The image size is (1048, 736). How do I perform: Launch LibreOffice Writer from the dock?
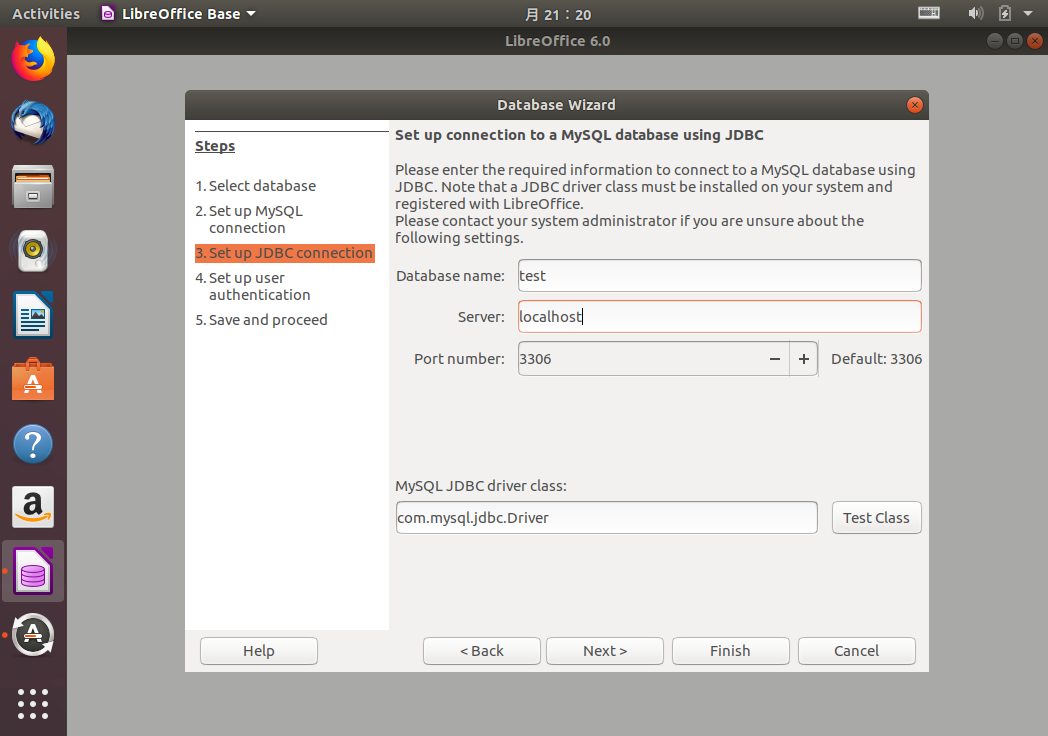click(33, 315)
